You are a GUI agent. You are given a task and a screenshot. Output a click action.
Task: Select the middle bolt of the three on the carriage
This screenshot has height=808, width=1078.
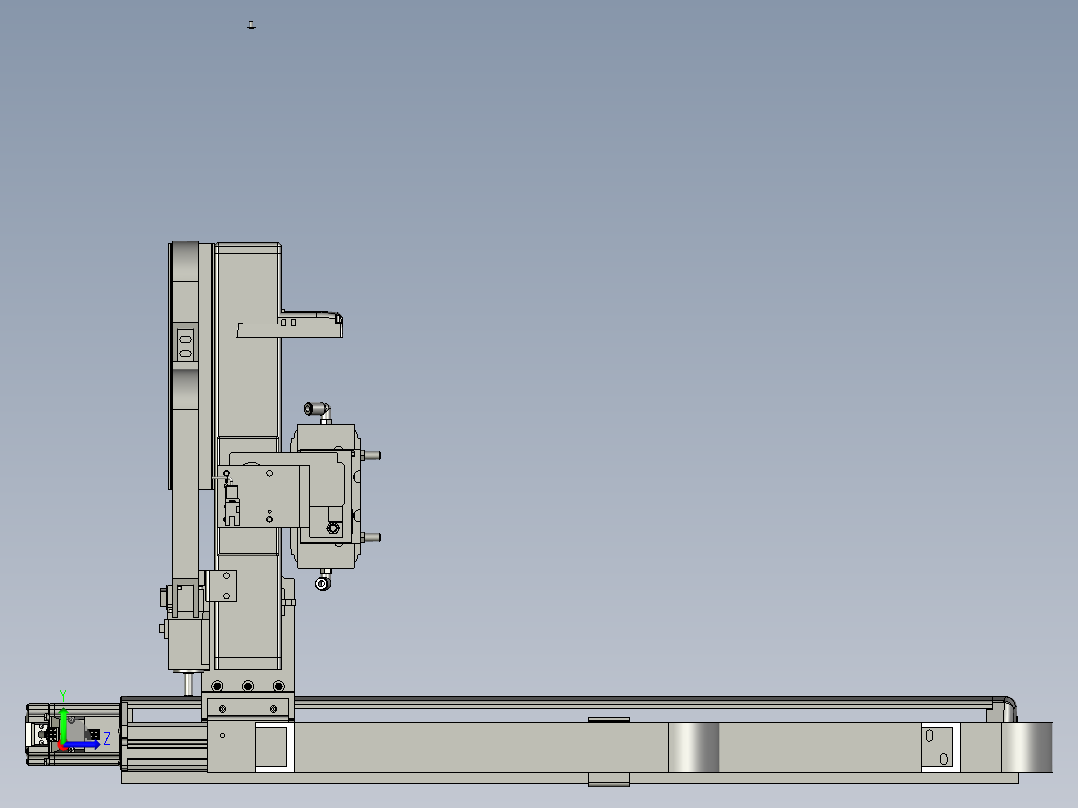248,686
